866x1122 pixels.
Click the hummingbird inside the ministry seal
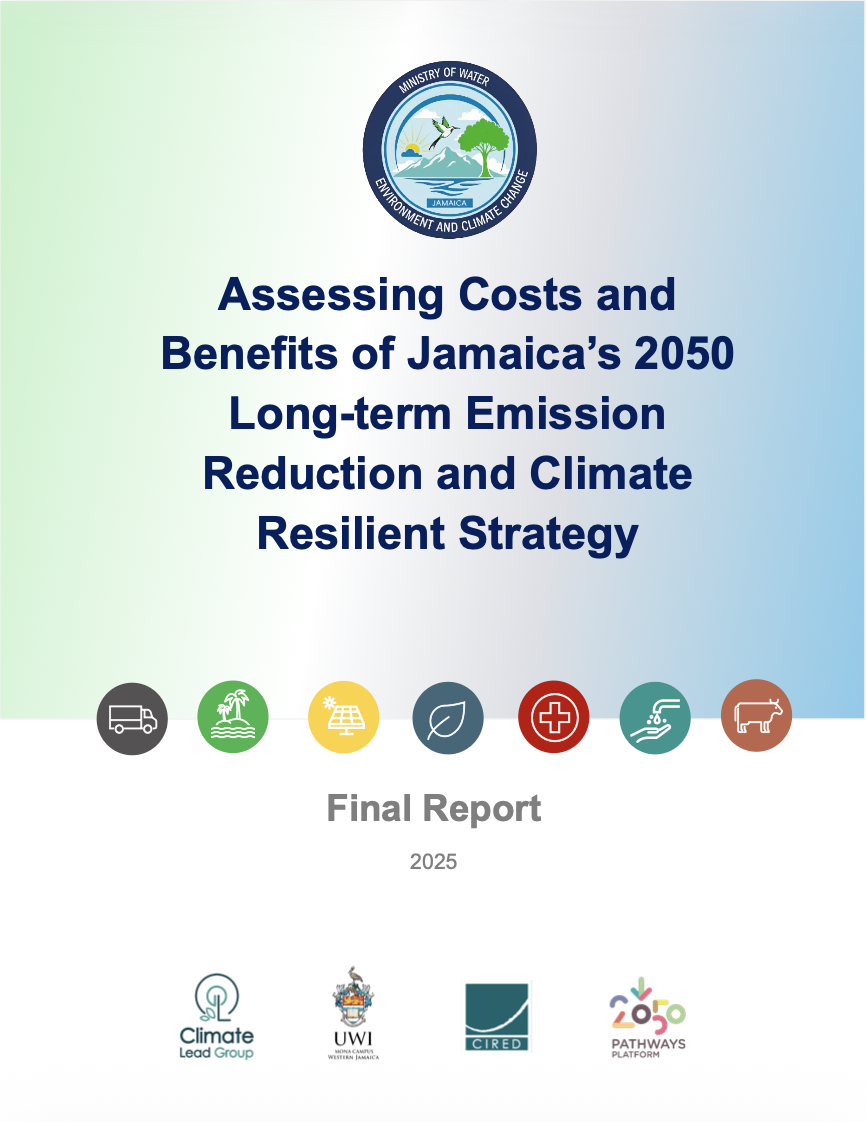tap(441, 128)
